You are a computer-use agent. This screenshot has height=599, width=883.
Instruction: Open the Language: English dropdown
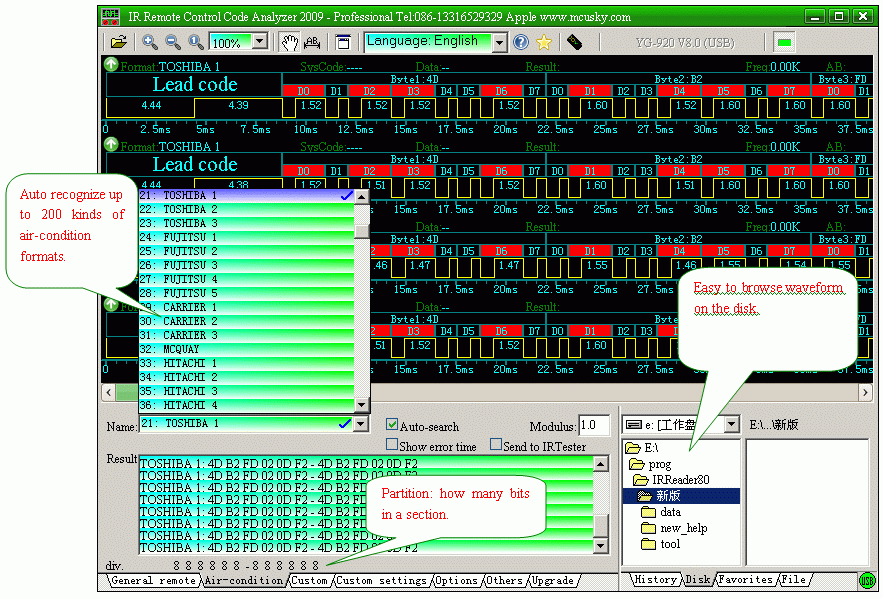[499, 42]
